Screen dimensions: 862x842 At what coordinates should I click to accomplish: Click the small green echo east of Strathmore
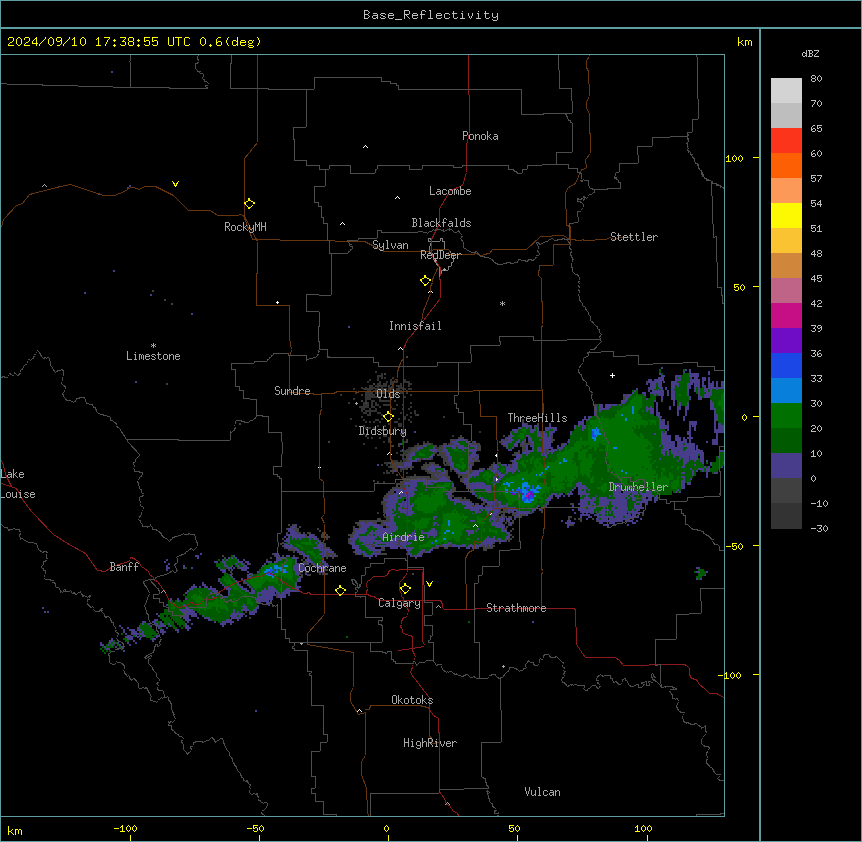coord(700,573)
